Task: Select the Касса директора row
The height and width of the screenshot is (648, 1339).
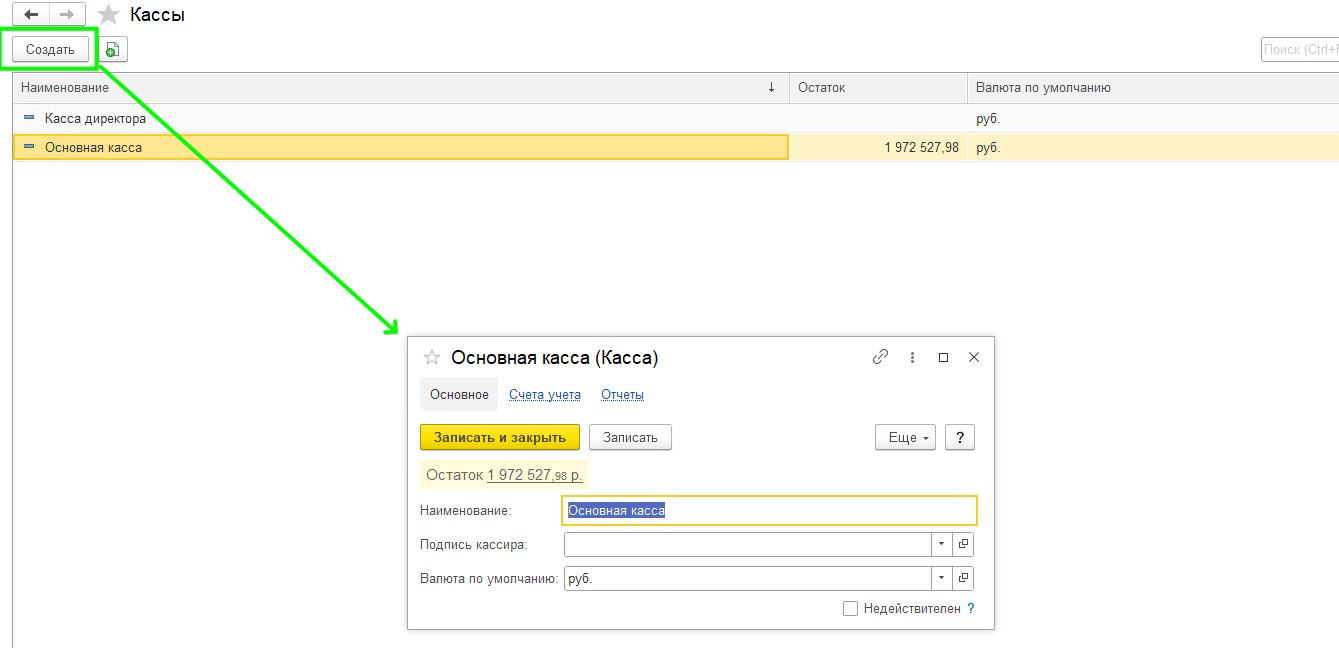Action: 676,118
